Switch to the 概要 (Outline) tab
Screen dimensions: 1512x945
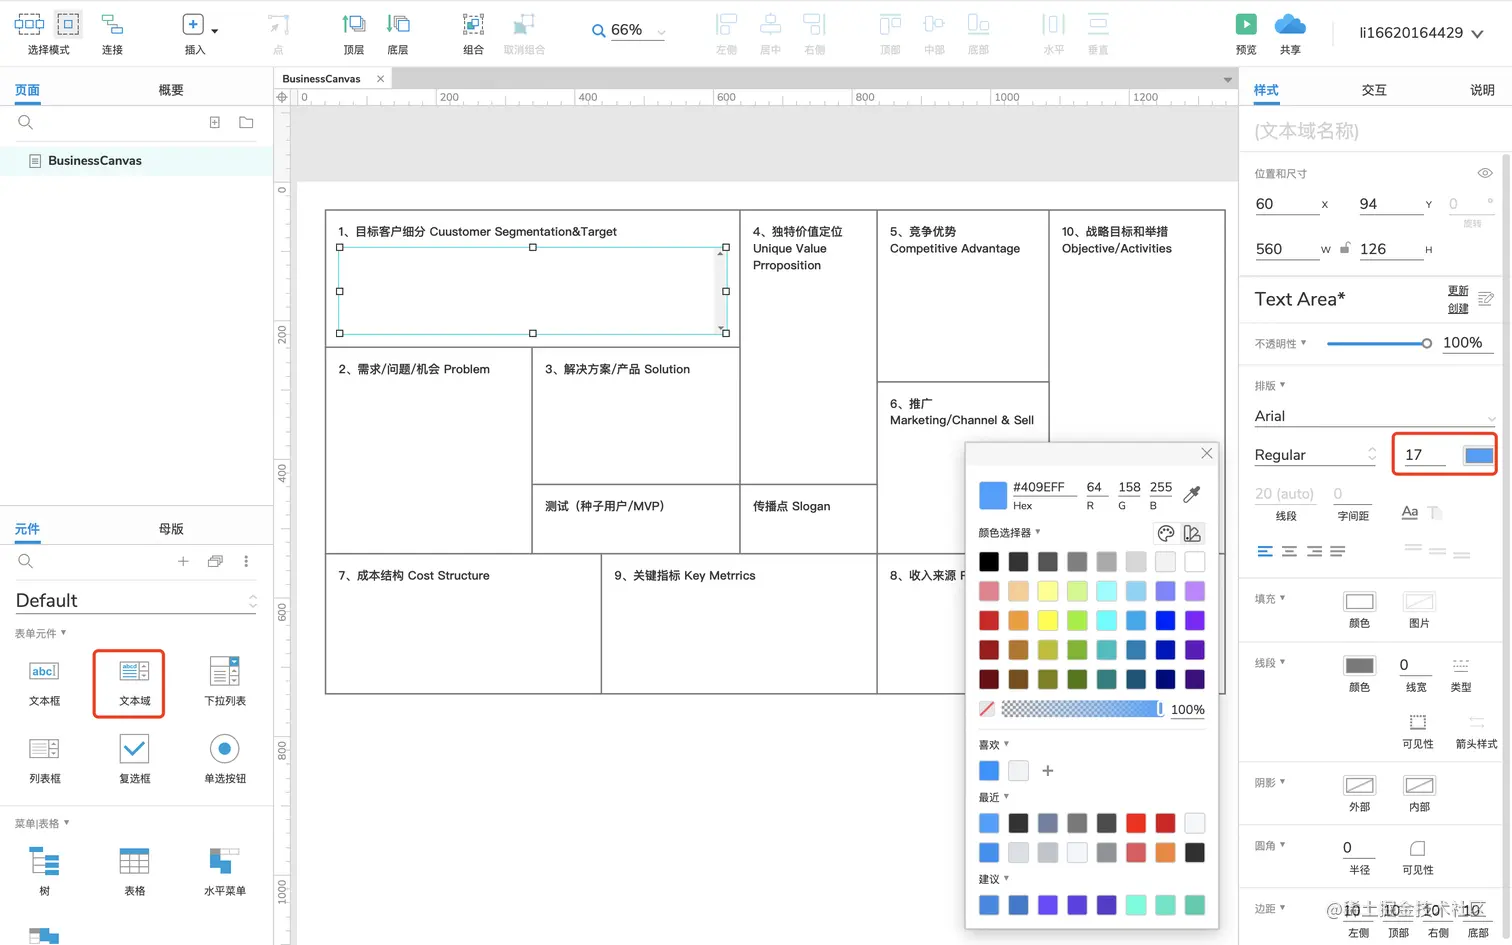click(x=171, y=90)
